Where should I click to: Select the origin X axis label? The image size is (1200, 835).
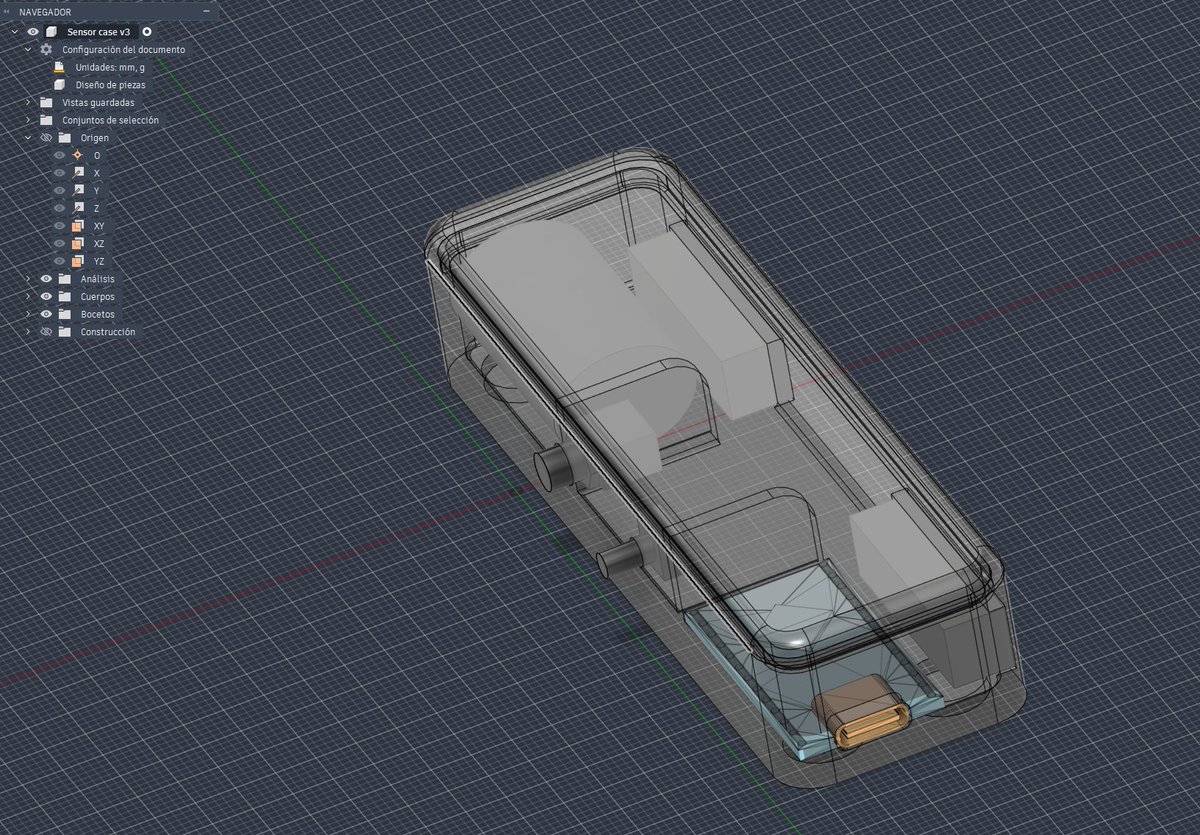(x=96, y=172)
